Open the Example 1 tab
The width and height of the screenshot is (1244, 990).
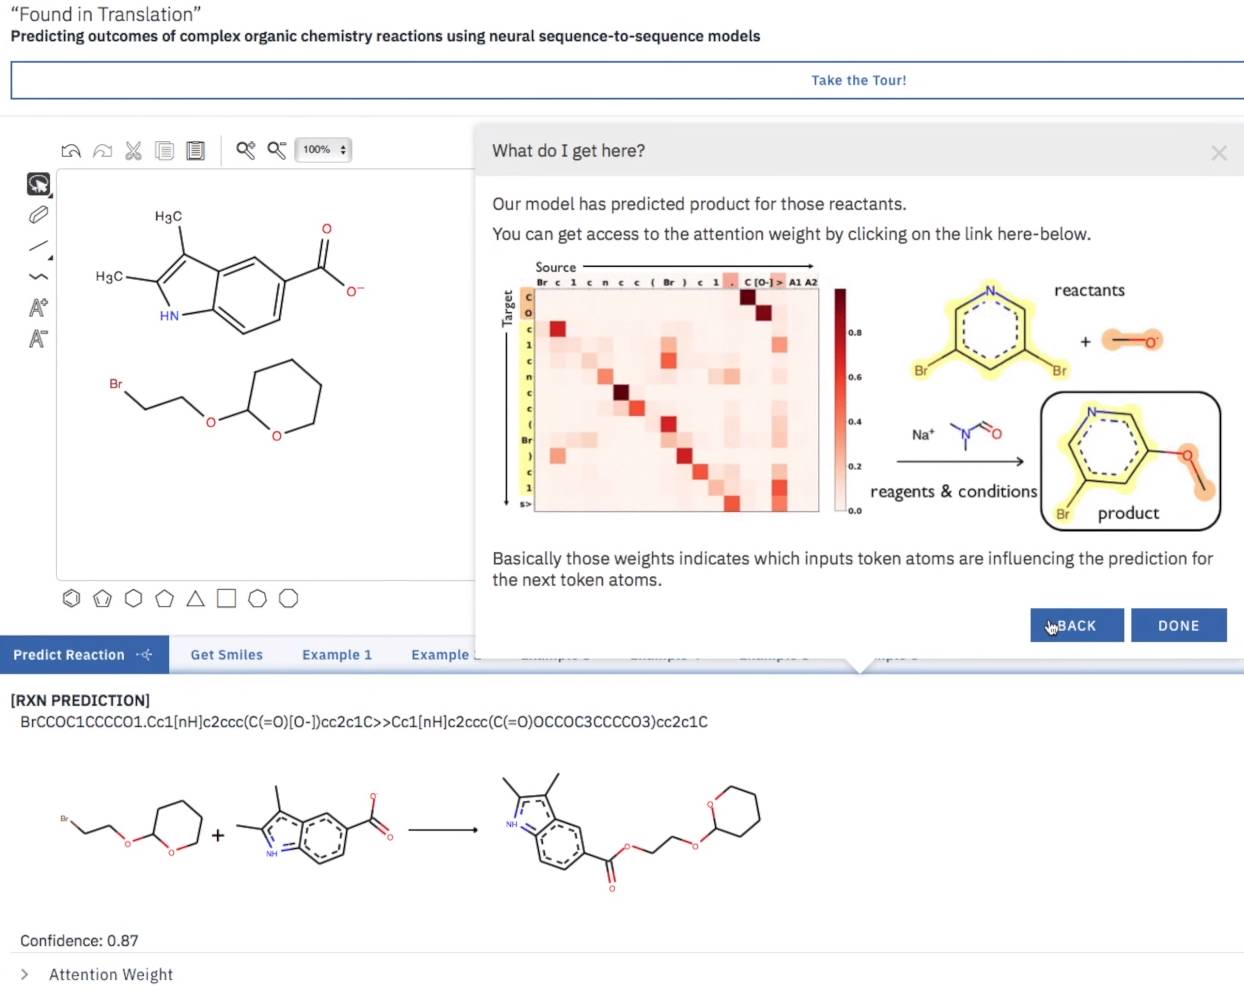click(337, 655)
